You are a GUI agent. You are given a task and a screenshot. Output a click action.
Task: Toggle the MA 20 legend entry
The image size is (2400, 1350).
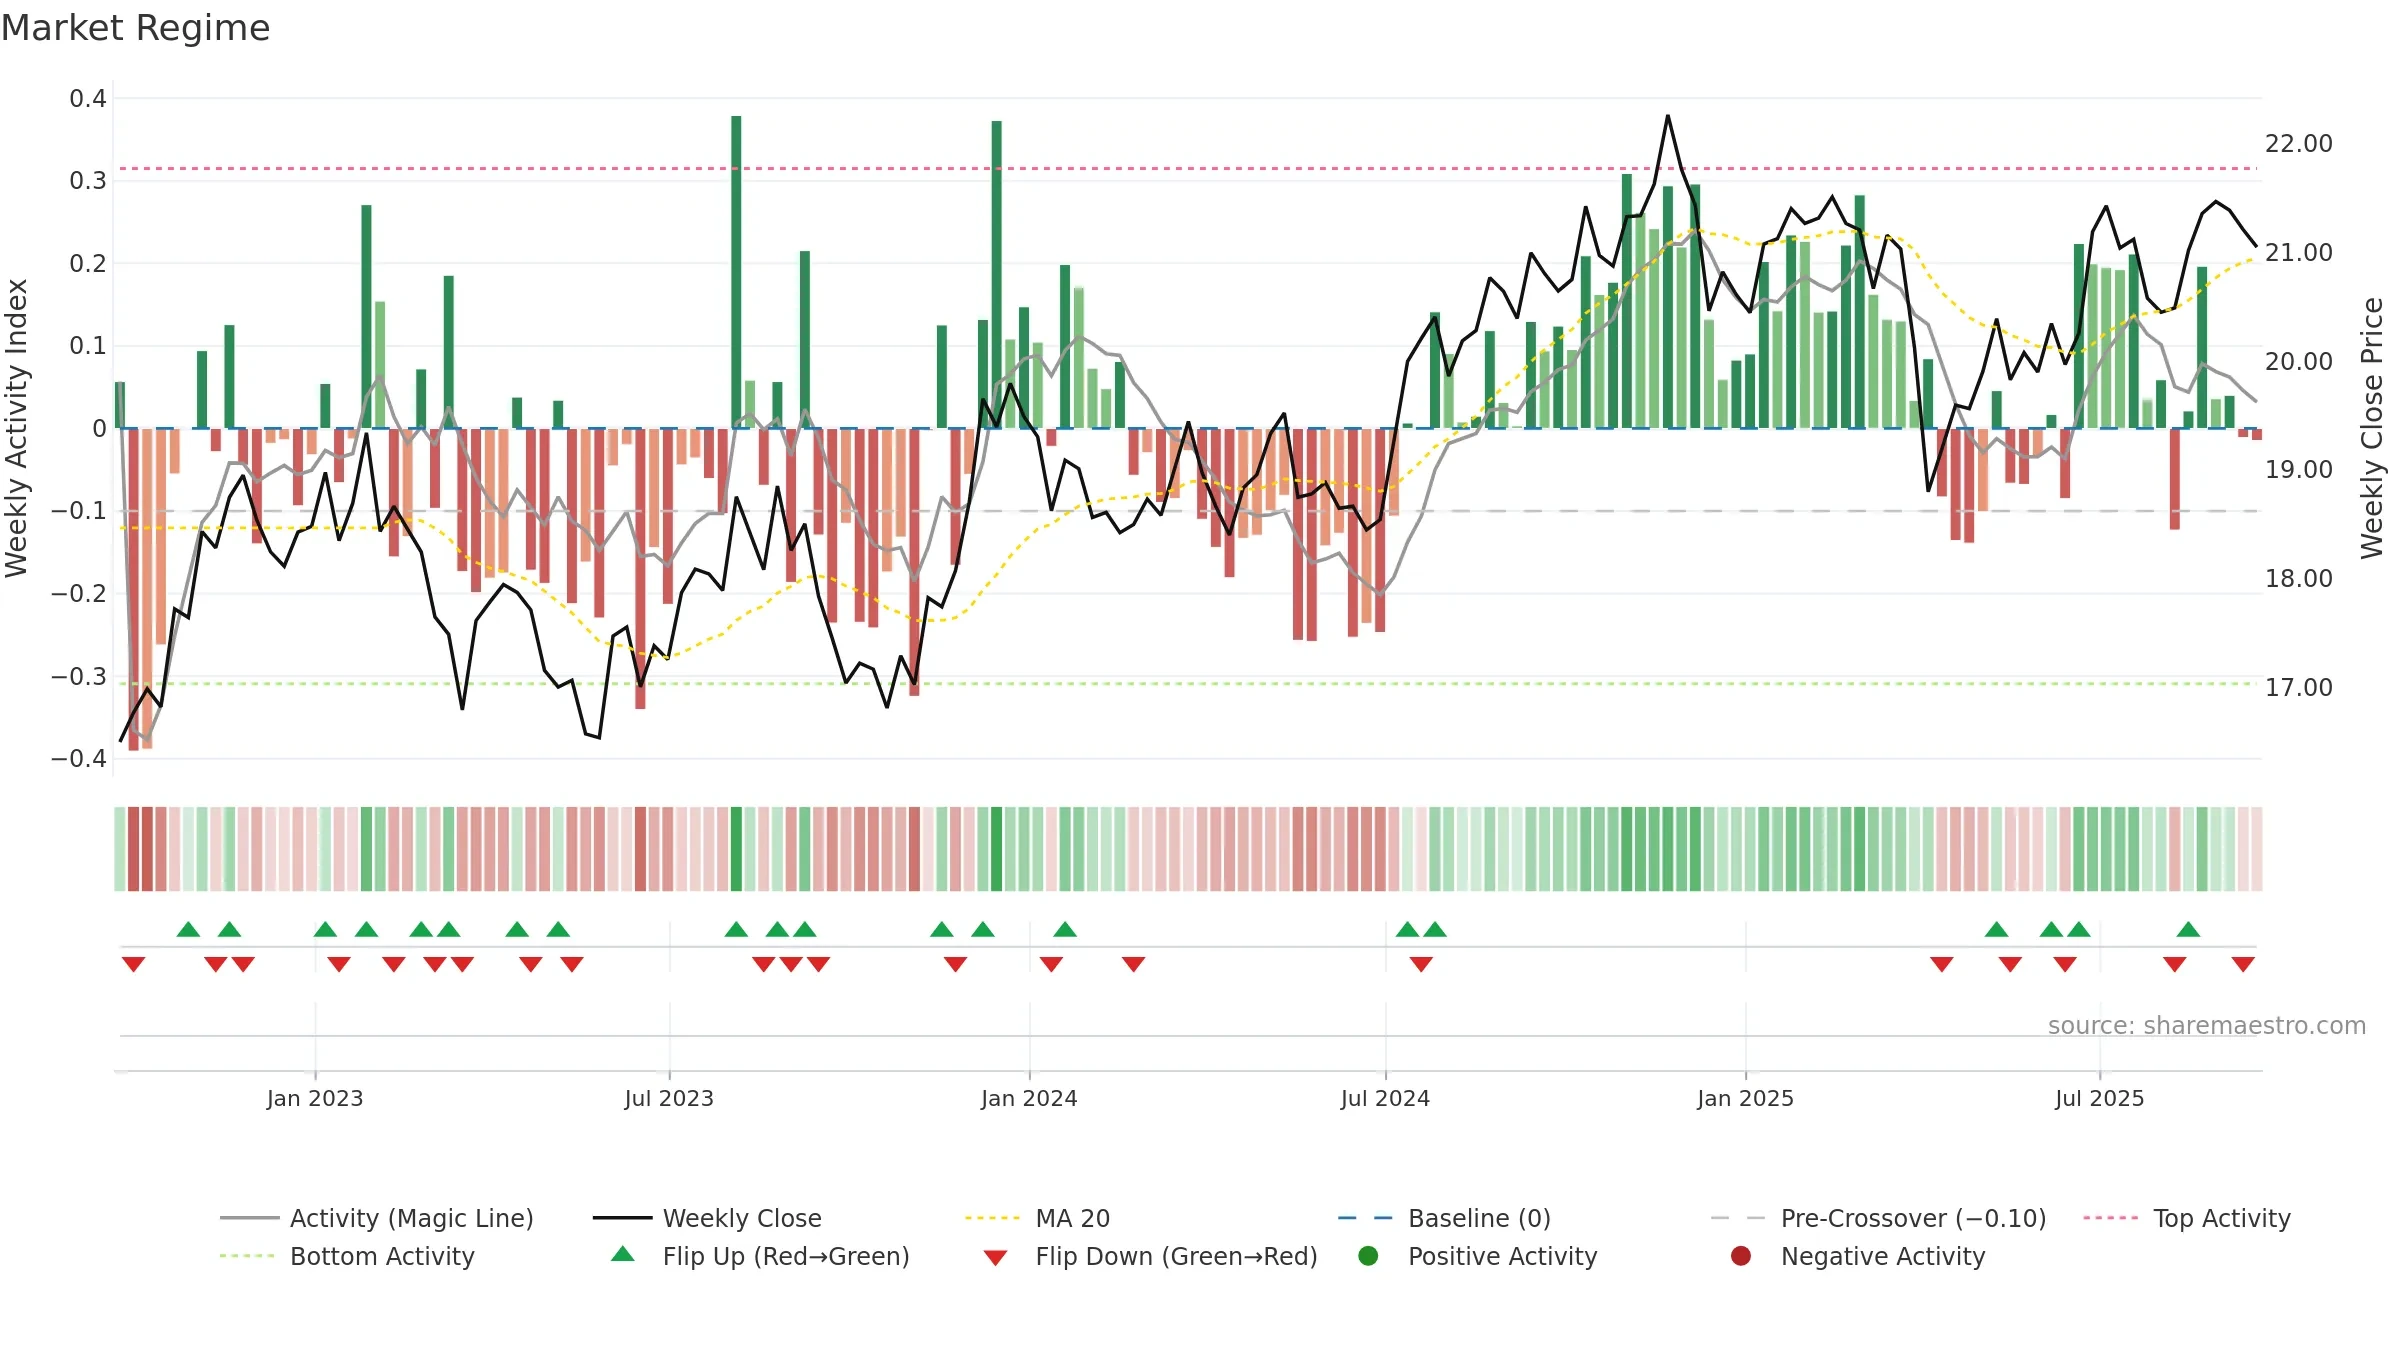(1037, 1218)
